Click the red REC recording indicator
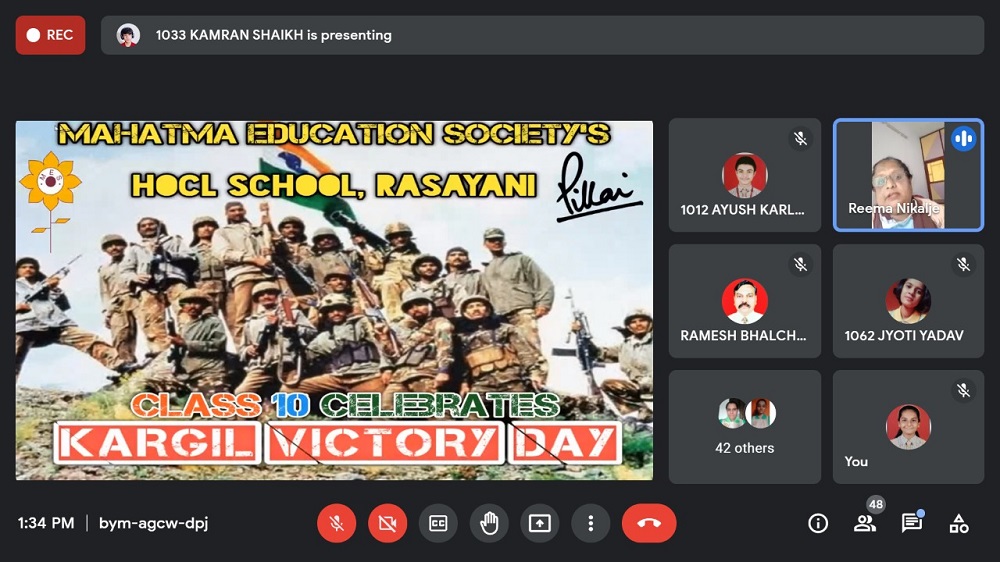 (x=50, y=35)
